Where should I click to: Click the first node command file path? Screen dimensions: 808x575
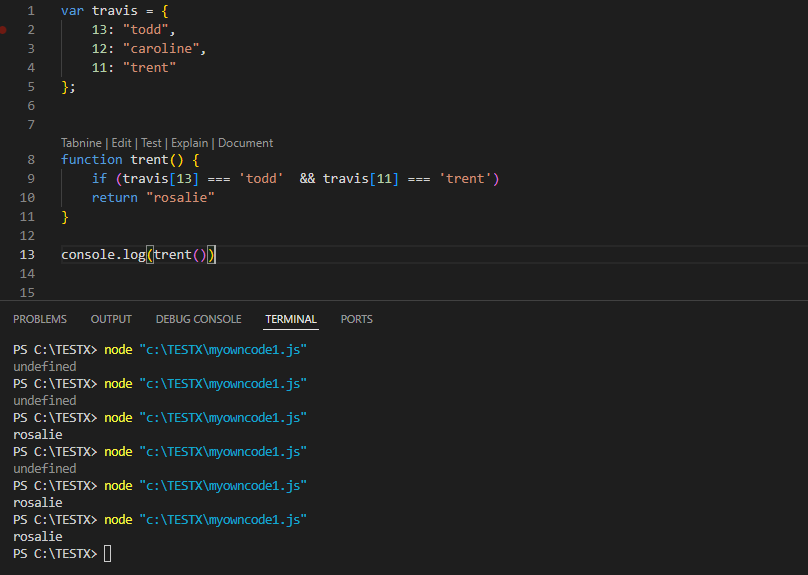(223, 350)
